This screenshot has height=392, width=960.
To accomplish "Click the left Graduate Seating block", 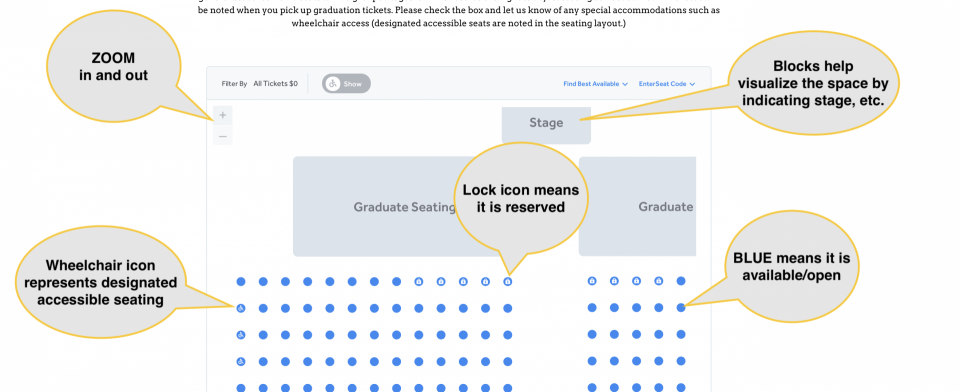I will click(x=404, y=206).
